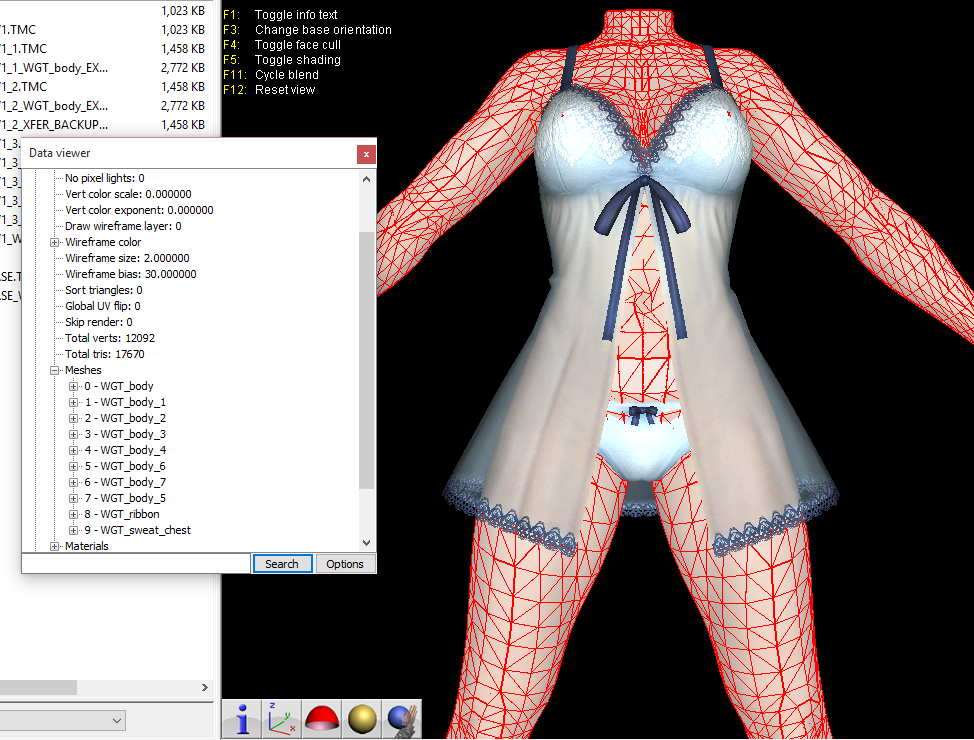Click the file list horizontal scroll right arrow

click(206, 688)
